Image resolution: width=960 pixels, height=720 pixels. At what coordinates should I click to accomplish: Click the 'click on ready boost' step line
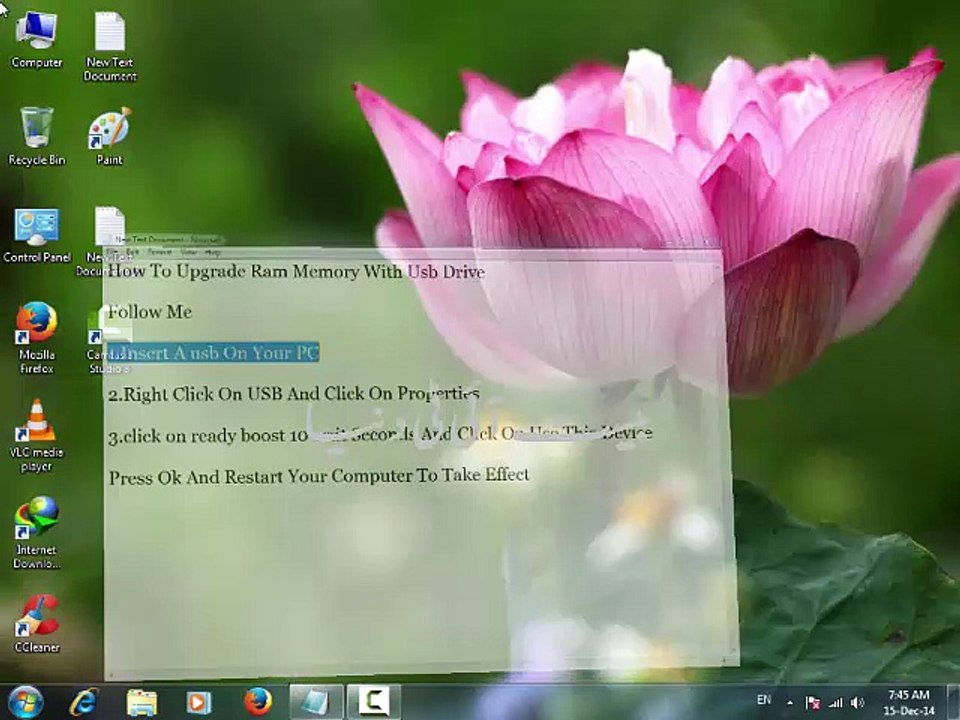pyautogui.click(x=380, y=434)
